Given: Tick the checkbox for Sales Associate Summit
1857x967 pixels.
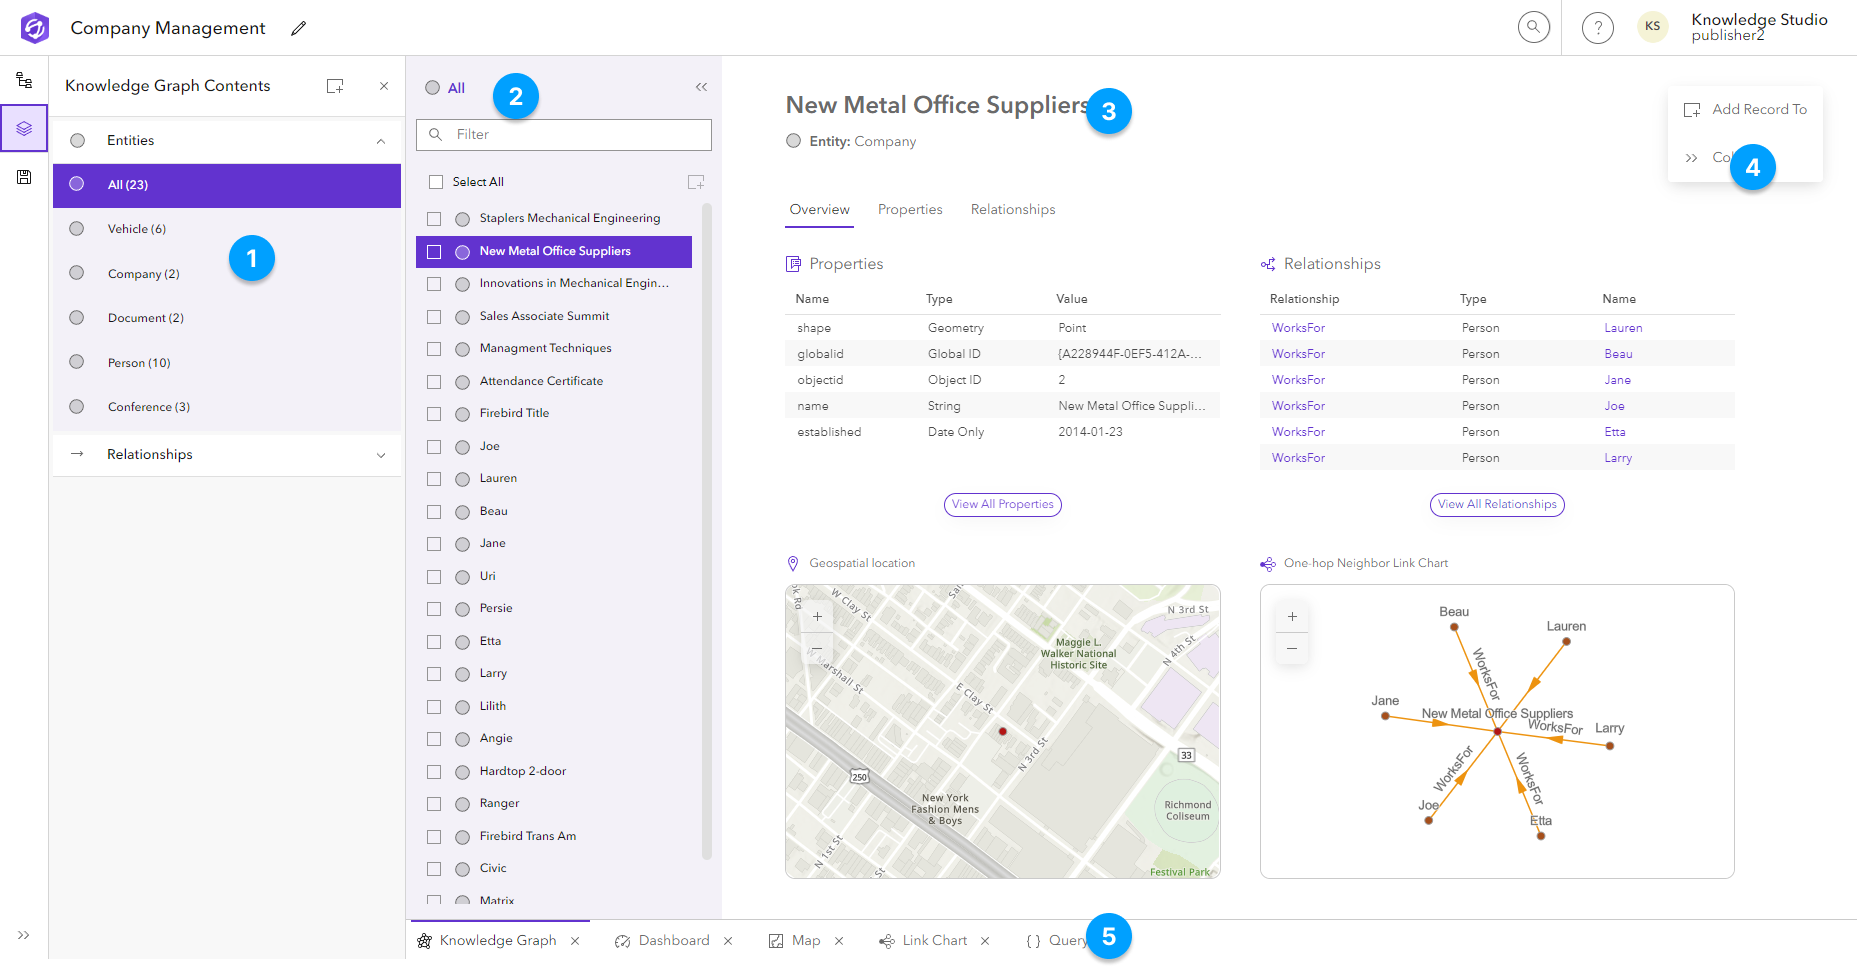Looking at the screenshot, I should tap(434, 317).
